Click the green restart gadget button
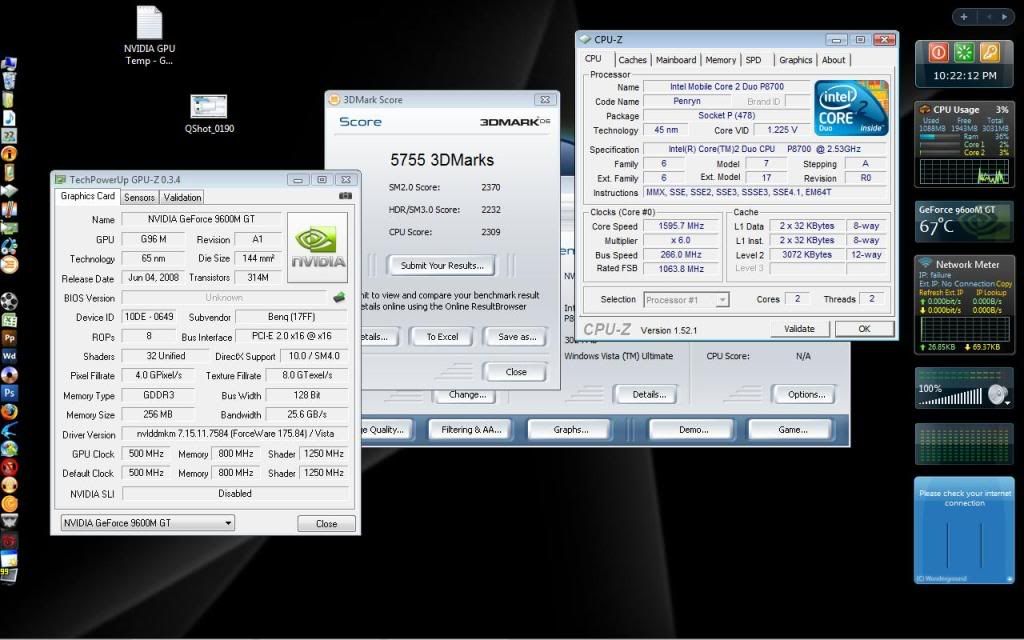Viewport: 1024px width, 640px height. (x=964, y=52)
